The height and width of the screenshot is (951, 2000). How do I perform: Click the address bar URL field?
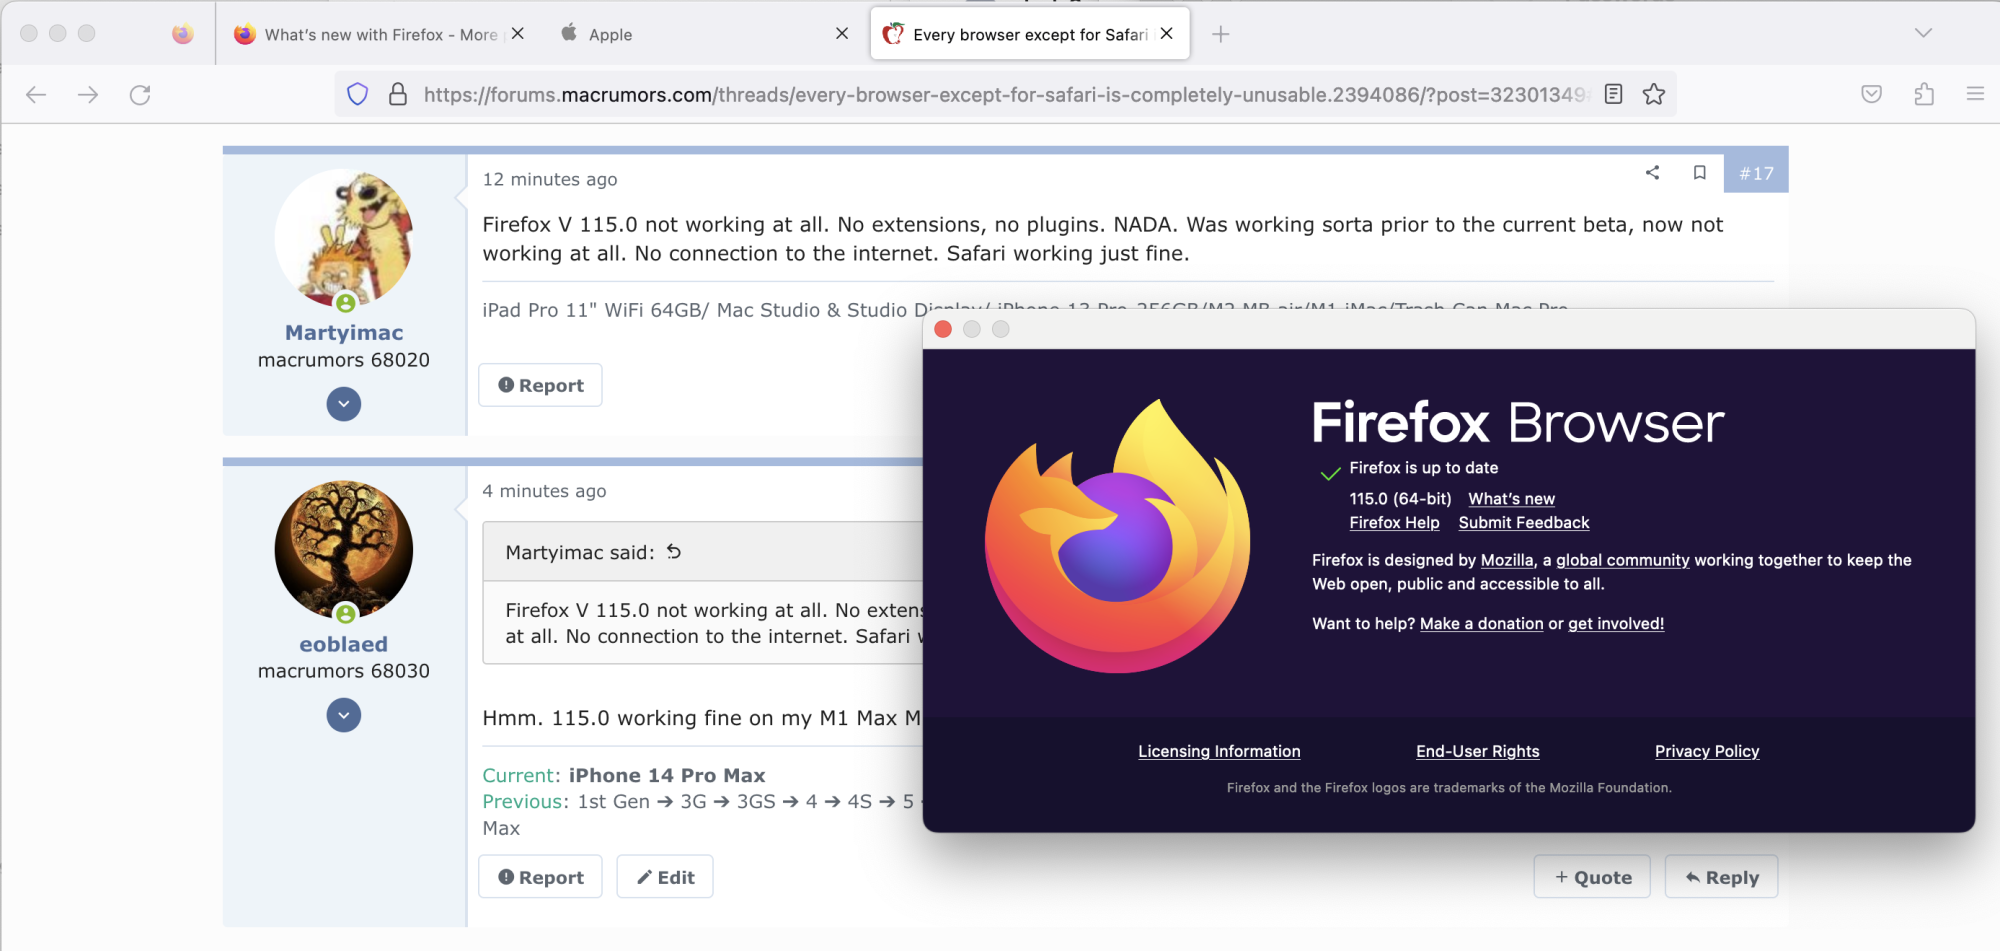click(x=1005, y=94)
